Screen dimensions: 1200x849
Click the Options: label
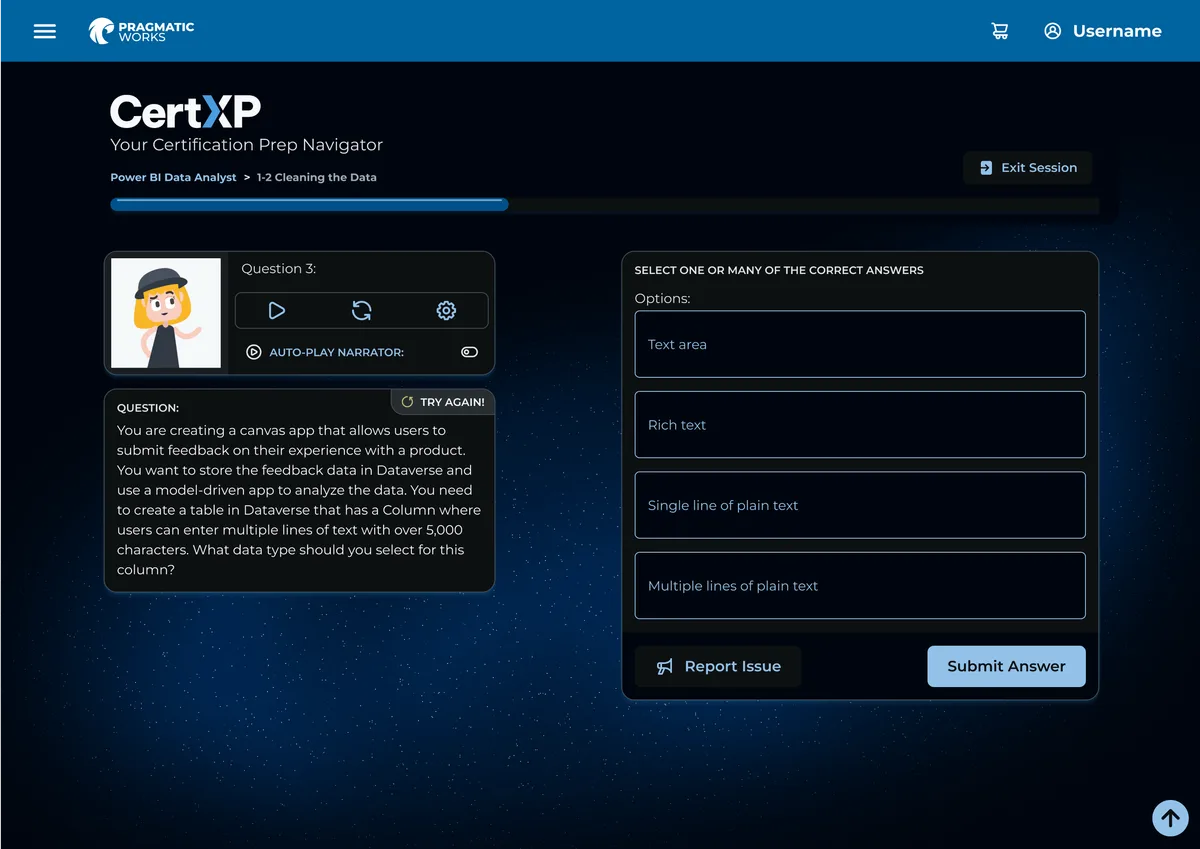[x=662, y=299]
